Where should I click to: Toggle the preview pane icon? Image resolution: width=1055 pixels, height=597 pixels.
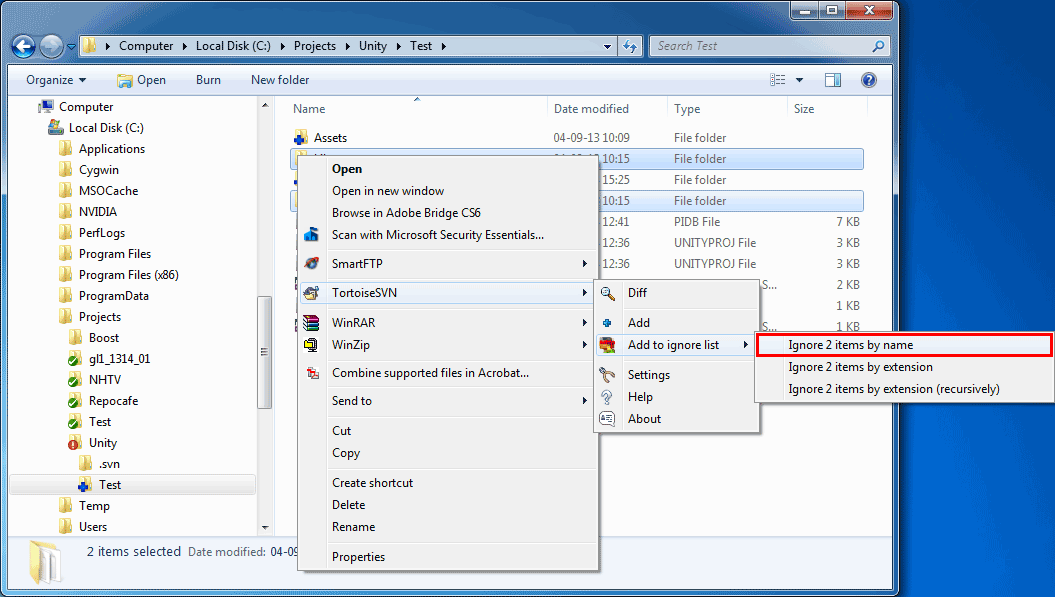click(832, 79)
